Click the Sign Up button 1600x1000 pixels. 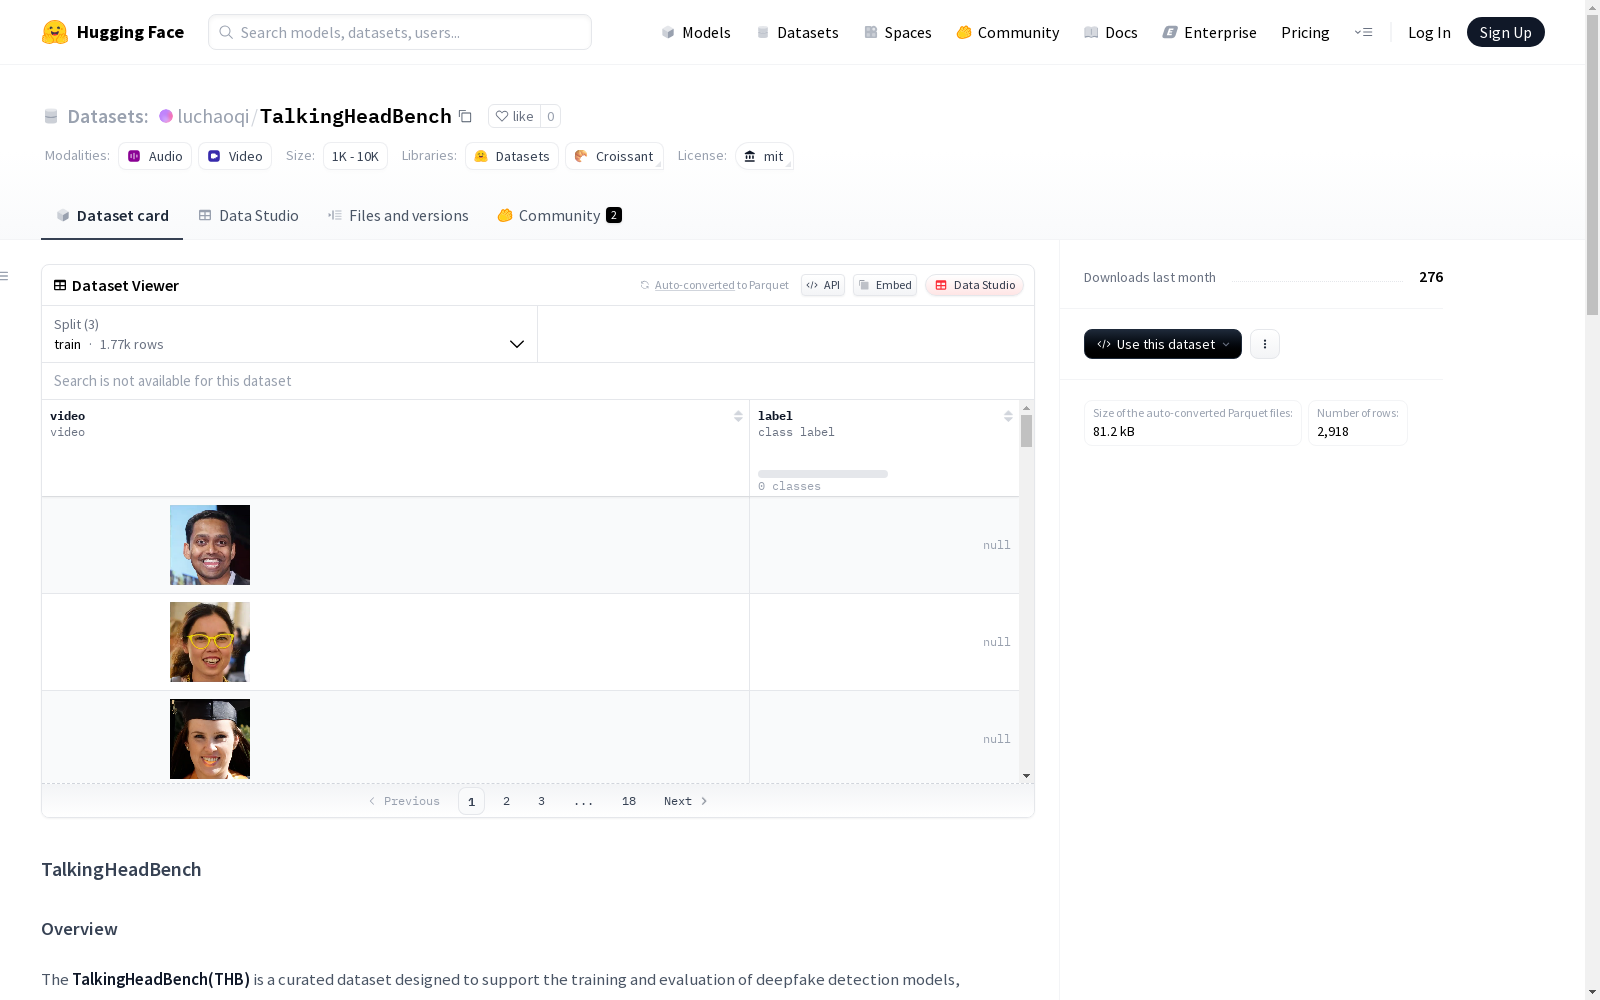(1505, 32)
